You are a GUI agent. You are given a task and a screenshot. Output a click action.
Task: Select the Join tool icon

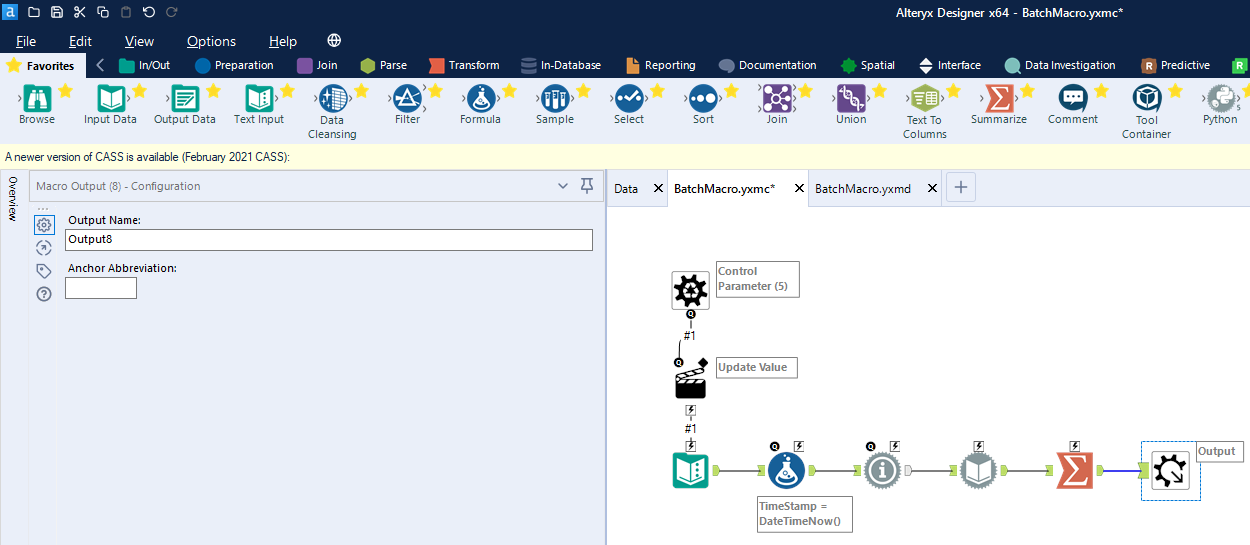click(x=777, y=98)
